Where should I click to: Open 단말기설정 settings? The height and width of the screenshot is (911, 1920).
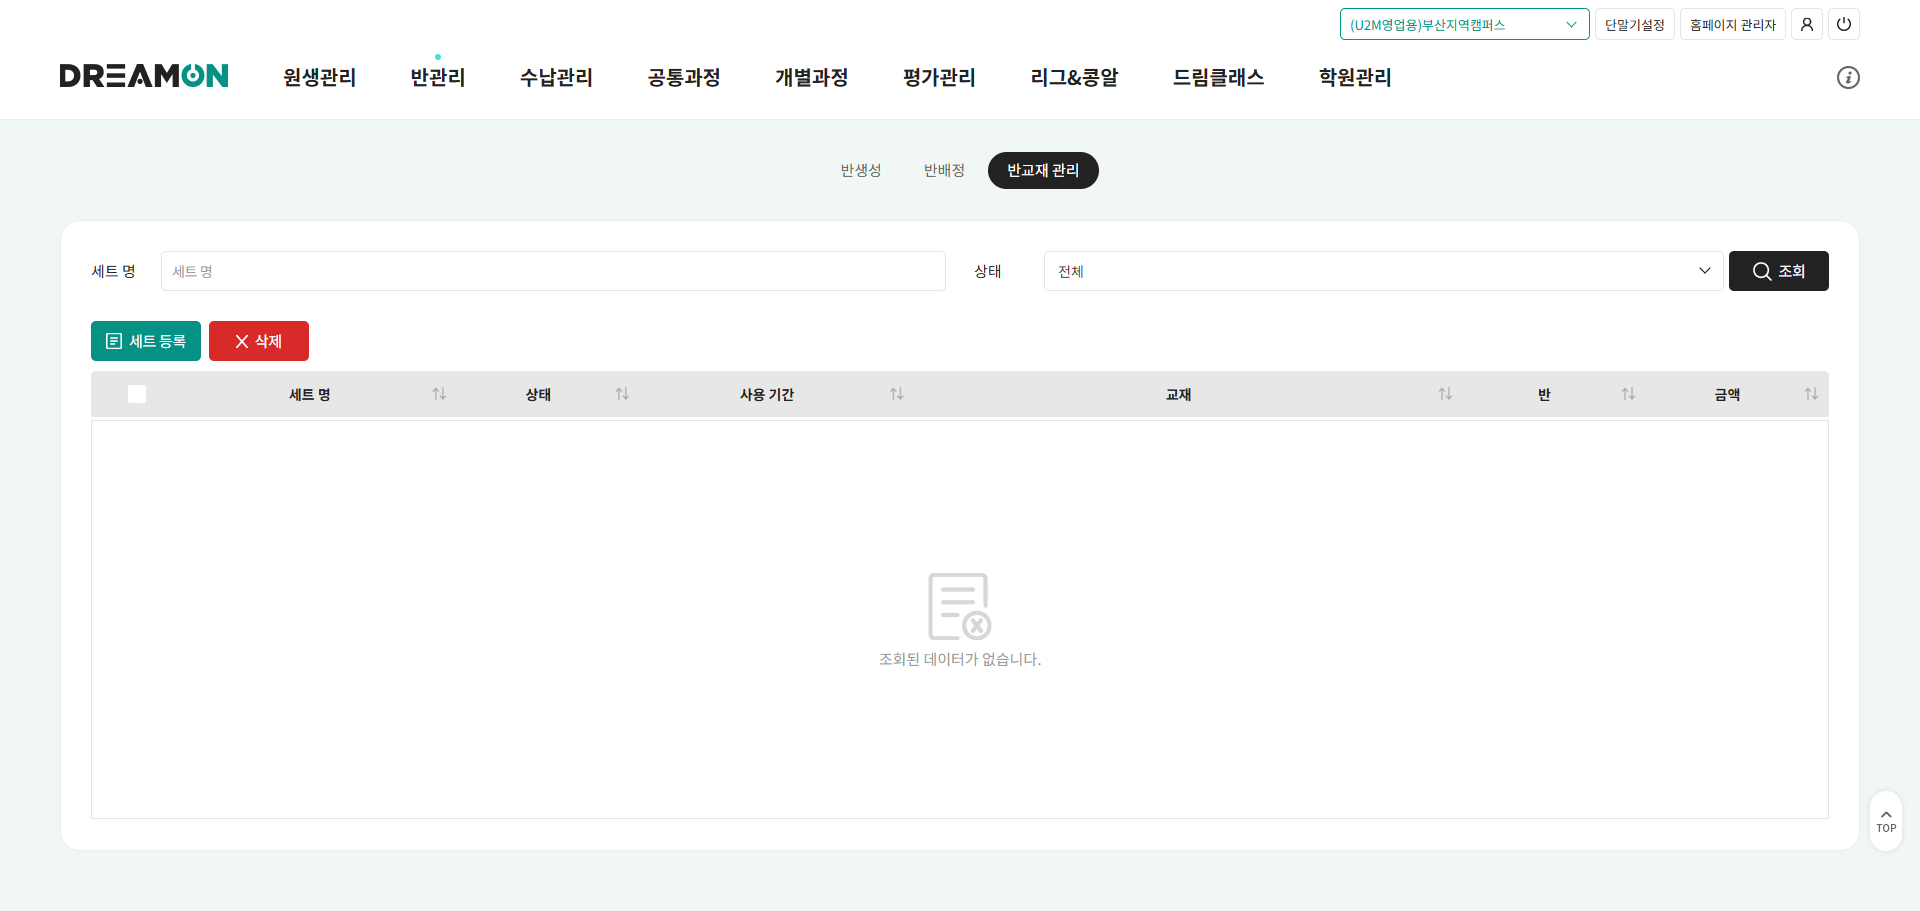pos(1634,24)
